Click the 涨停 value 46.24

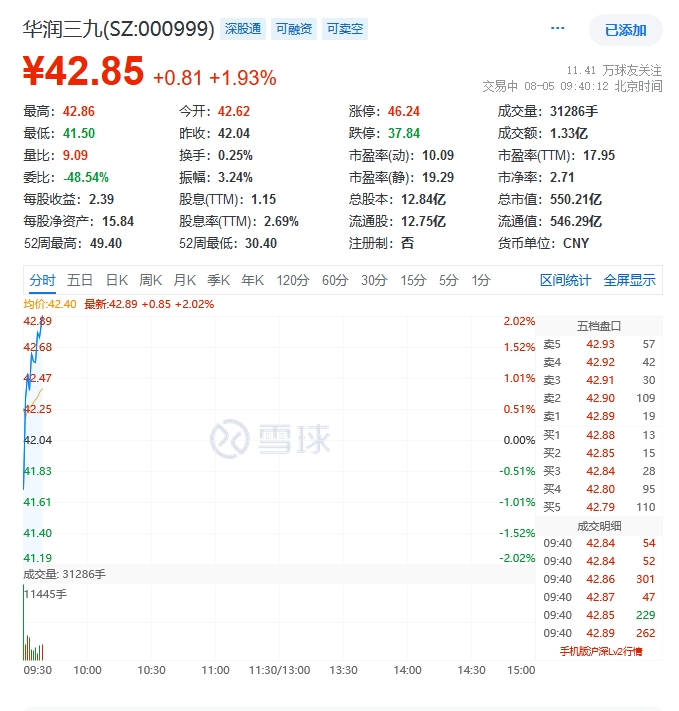[404, 112]
